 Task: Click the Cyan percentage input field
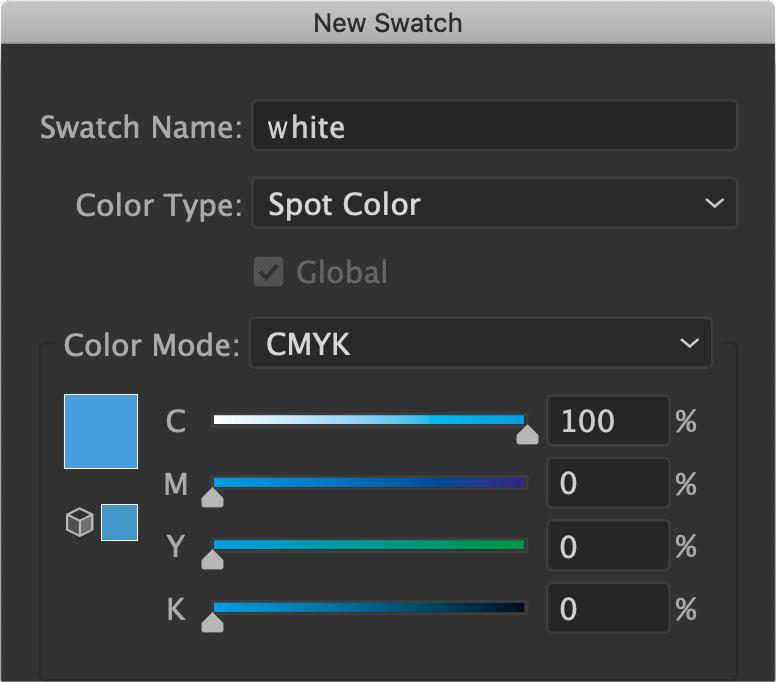point(607,421)
